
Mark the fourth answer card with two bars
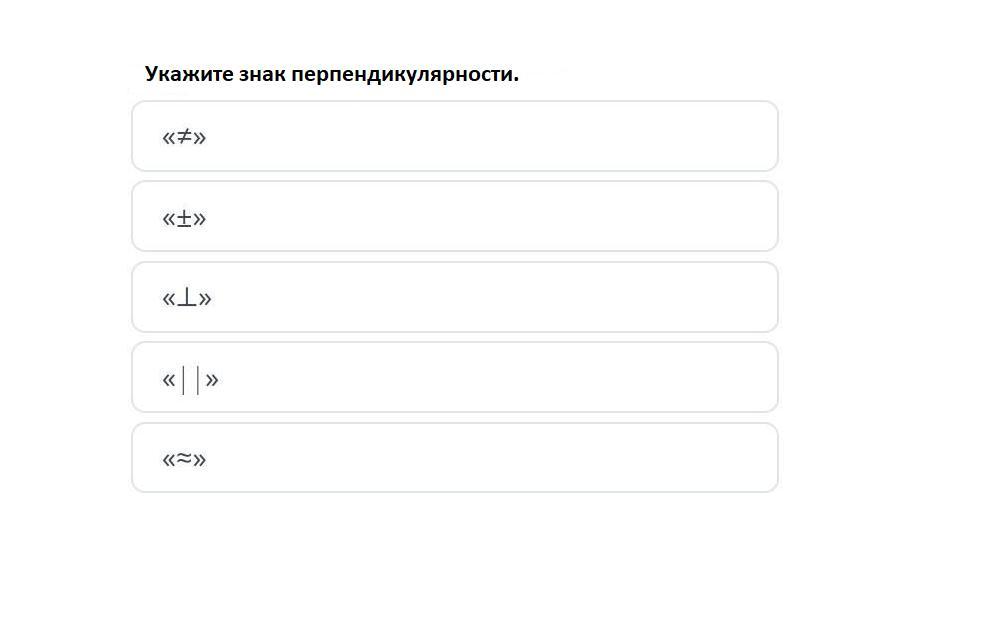tap(455, 377)
